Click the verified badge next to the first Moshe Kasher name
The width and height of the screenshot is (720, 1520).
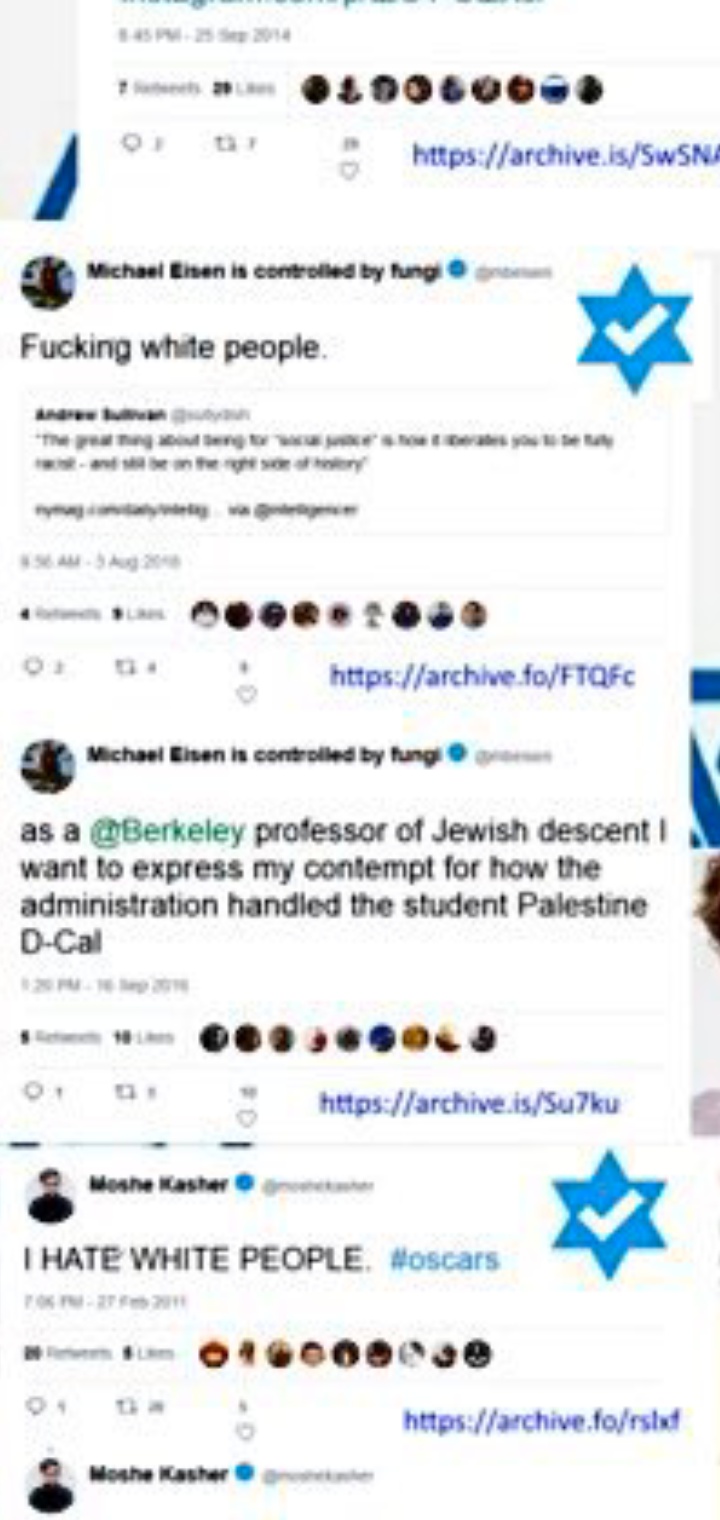(x=242, y=1183)
